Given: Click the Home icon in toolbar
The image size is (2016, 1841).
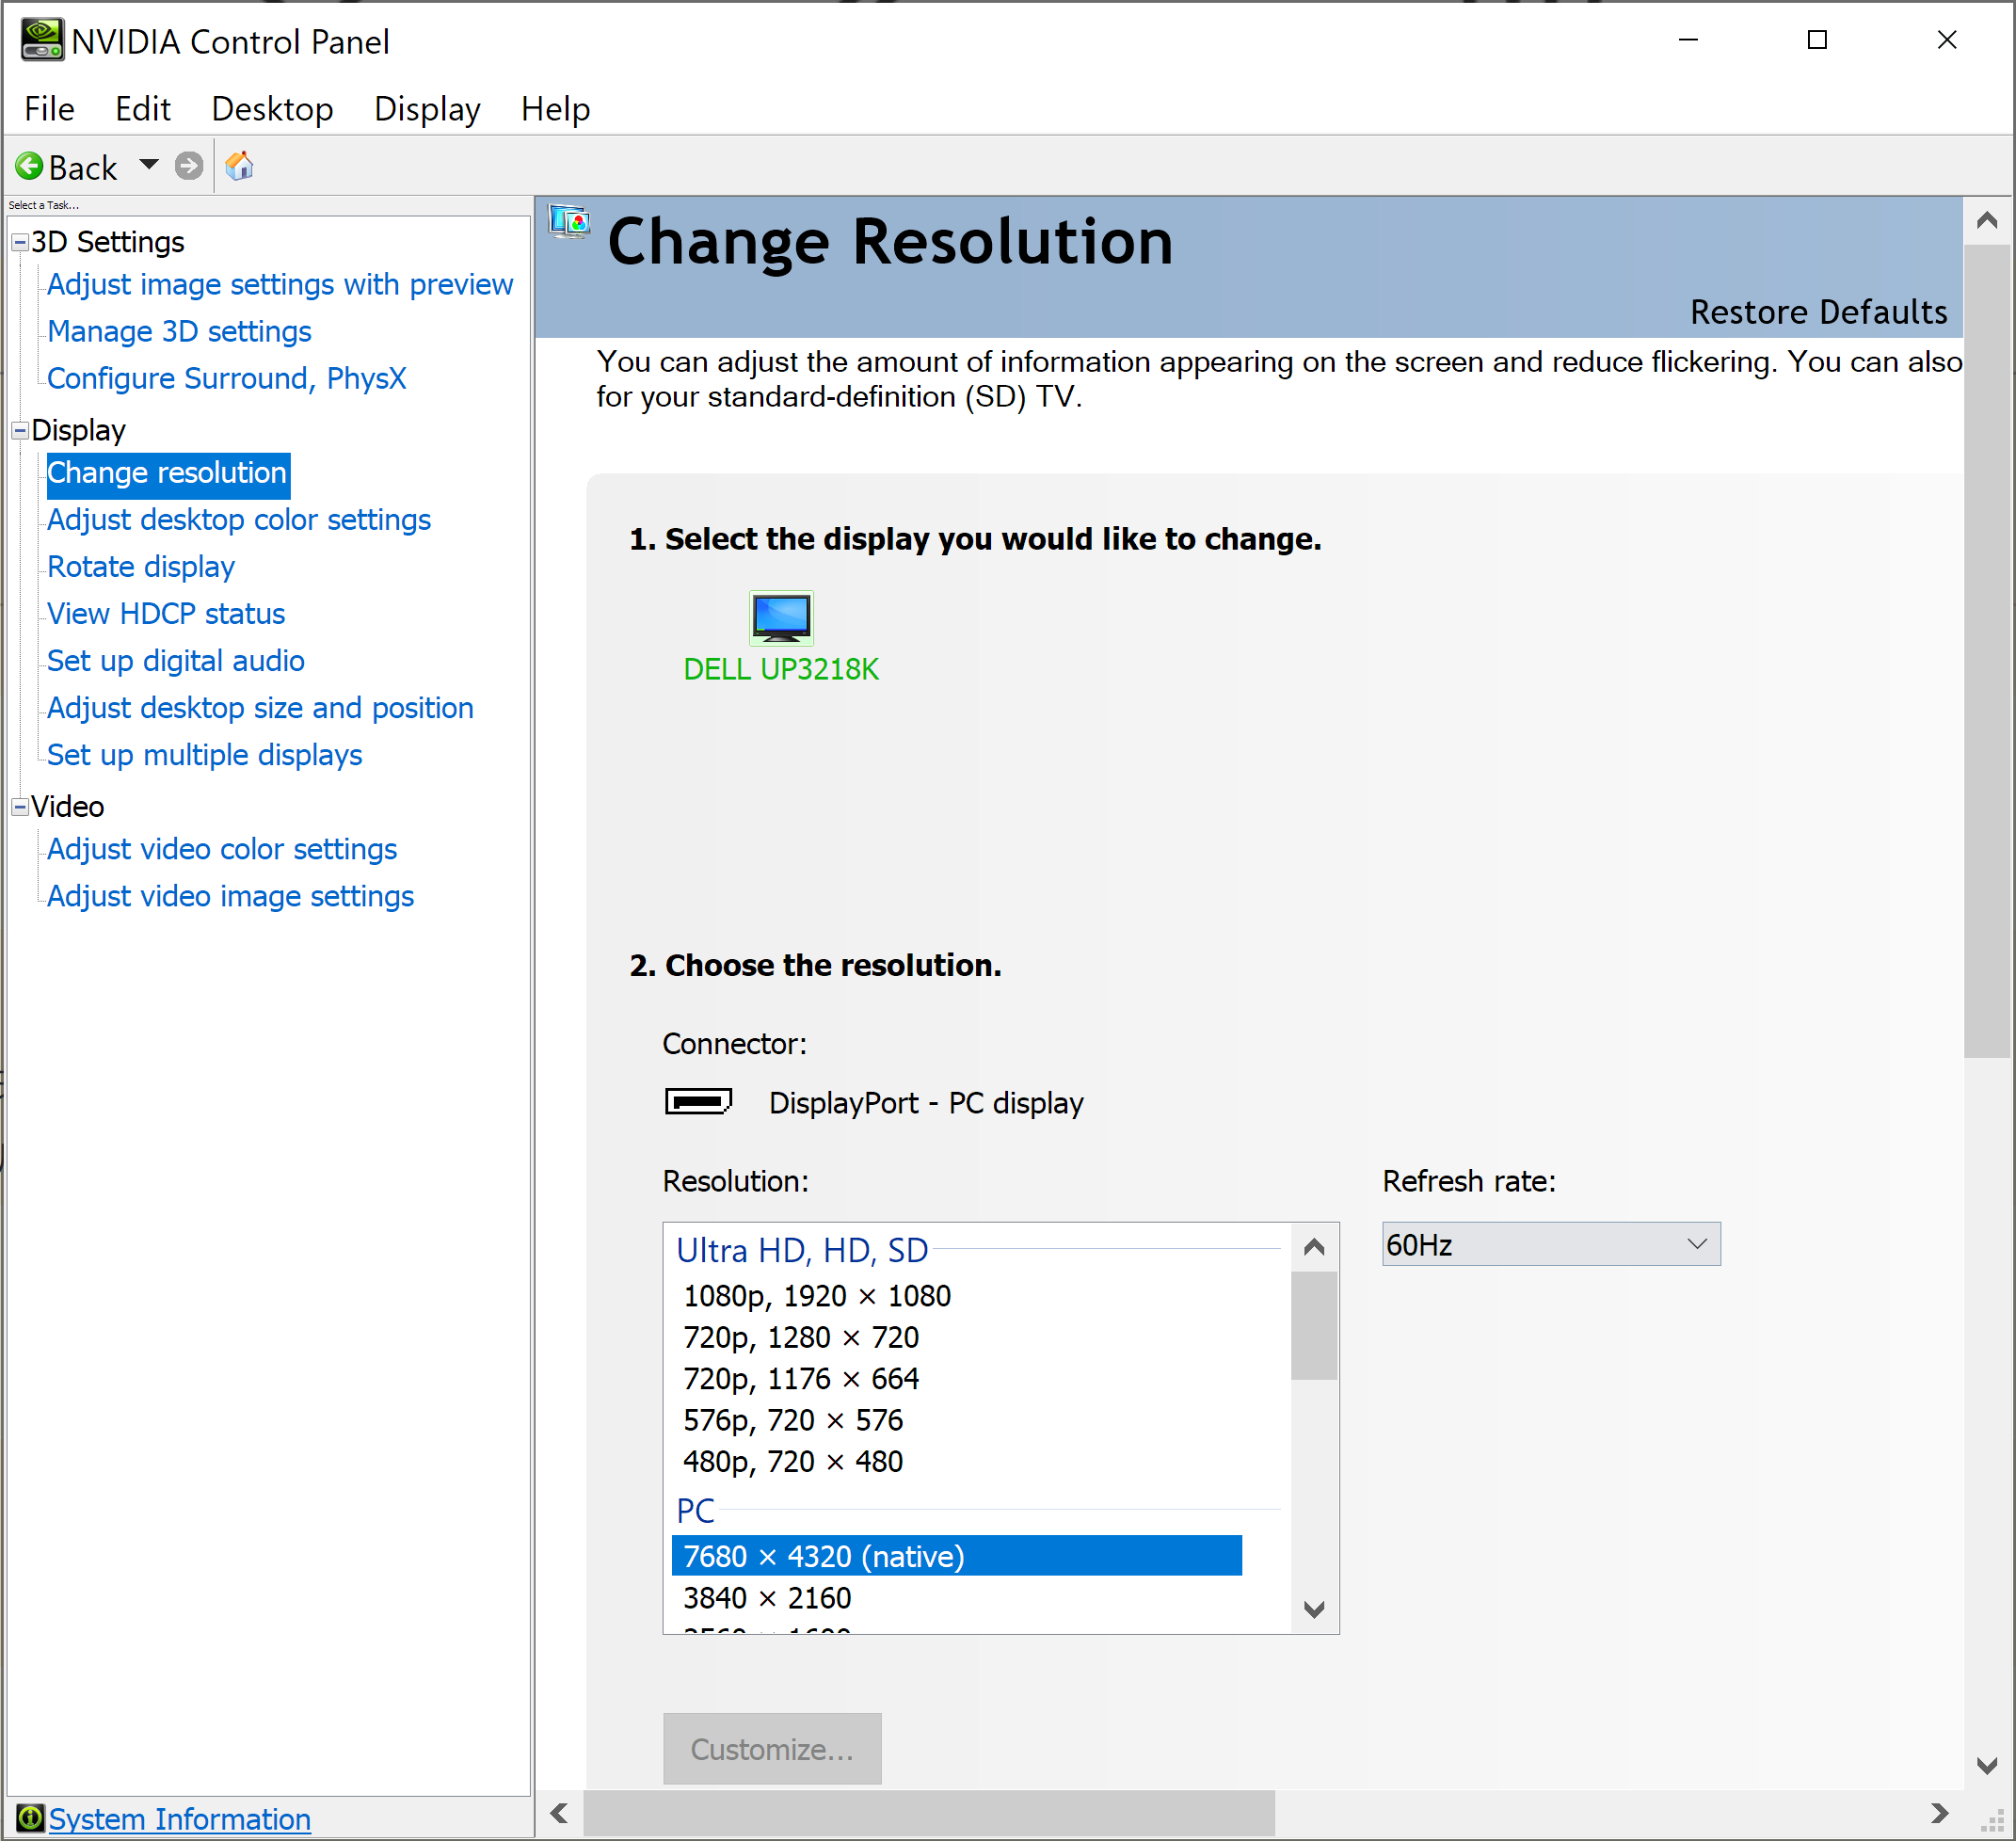Looking at the screenshot, I should pos(239,166).
